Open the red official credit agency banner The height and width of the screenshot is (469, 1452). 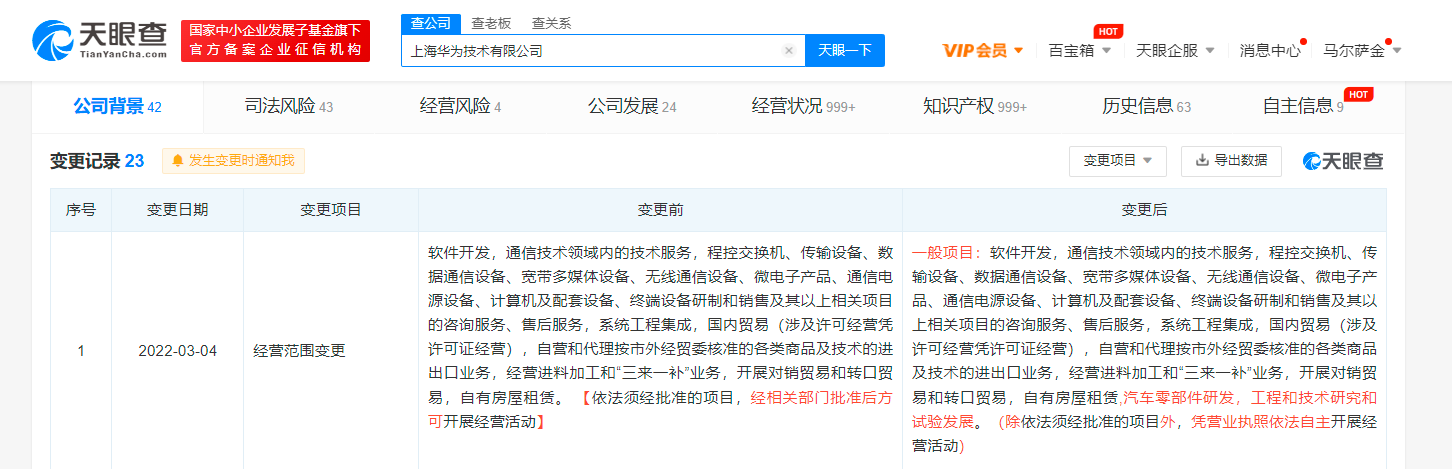[275, 41]
